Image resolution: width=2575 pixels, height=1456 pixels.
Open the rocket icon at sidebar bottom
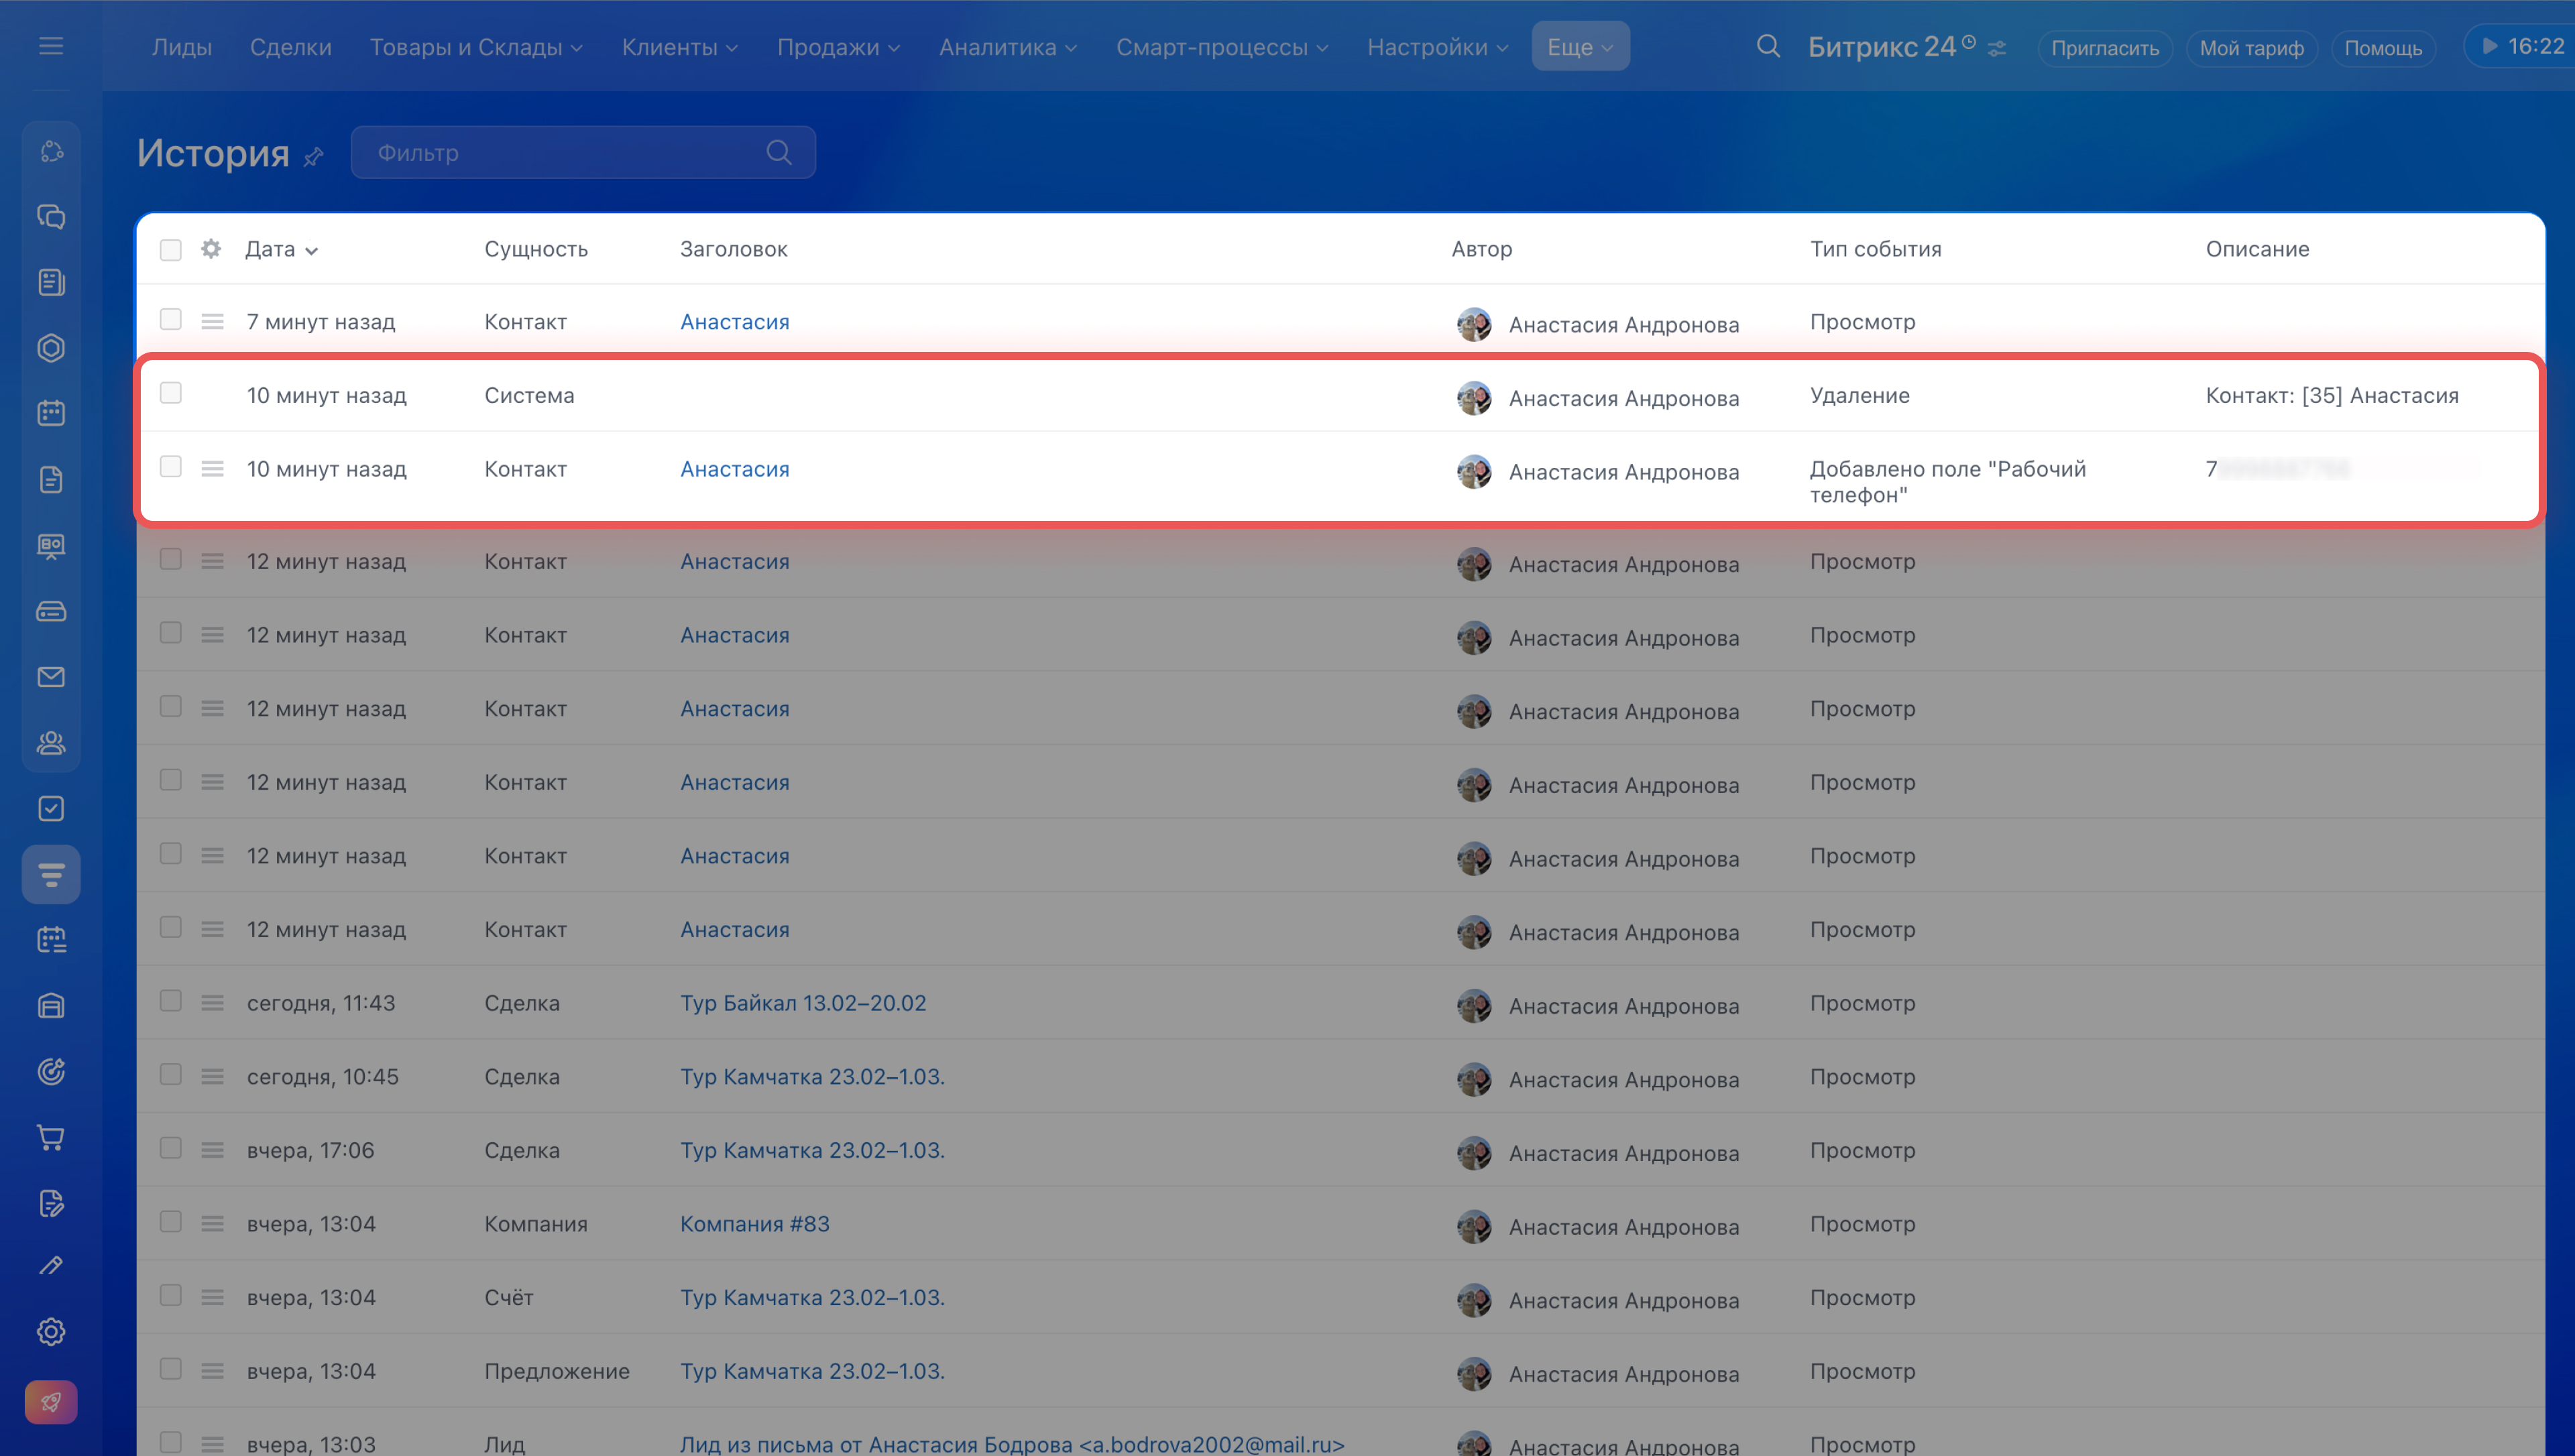[x=51, y=1402]
